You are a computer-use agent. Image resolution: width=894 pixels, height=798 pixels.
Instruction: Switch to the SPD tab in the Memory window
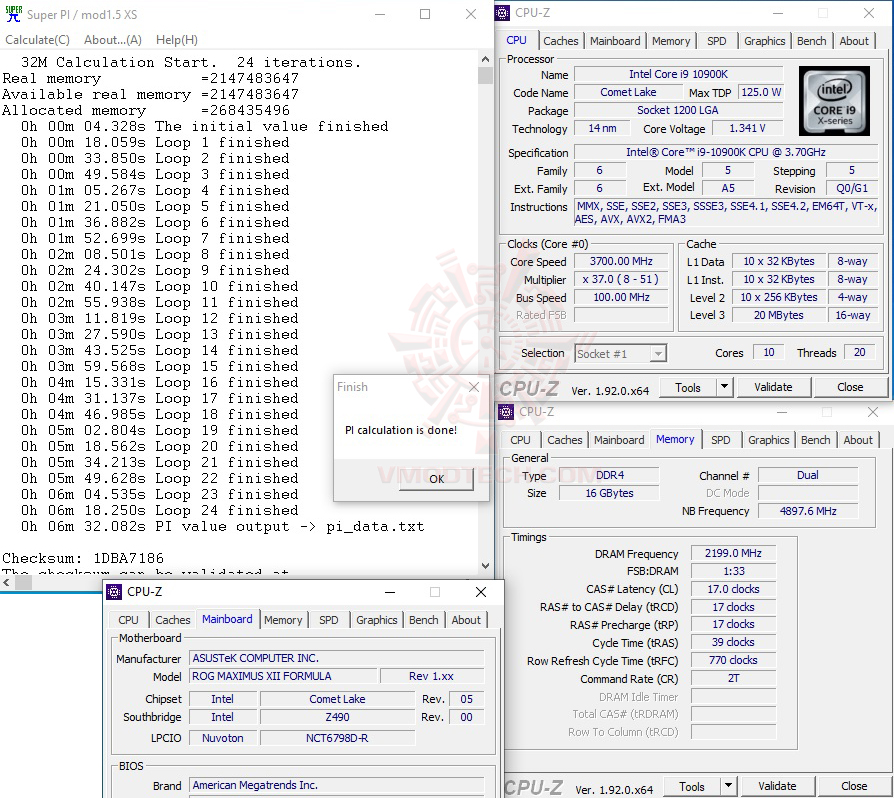pos(722,439)
